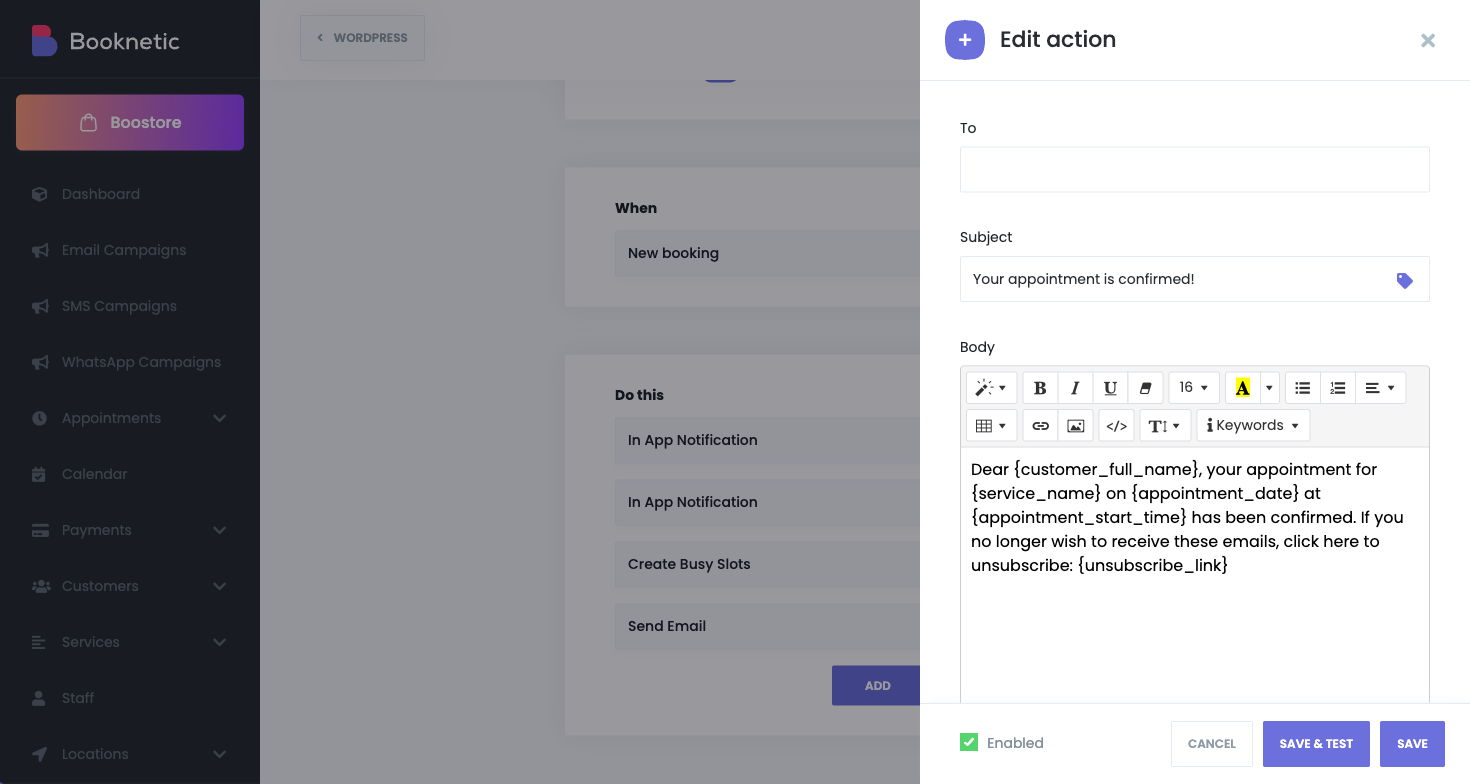Uncheck the Enabled checkbox
The height and width of the screenshot is (784, 1470).
969,742
